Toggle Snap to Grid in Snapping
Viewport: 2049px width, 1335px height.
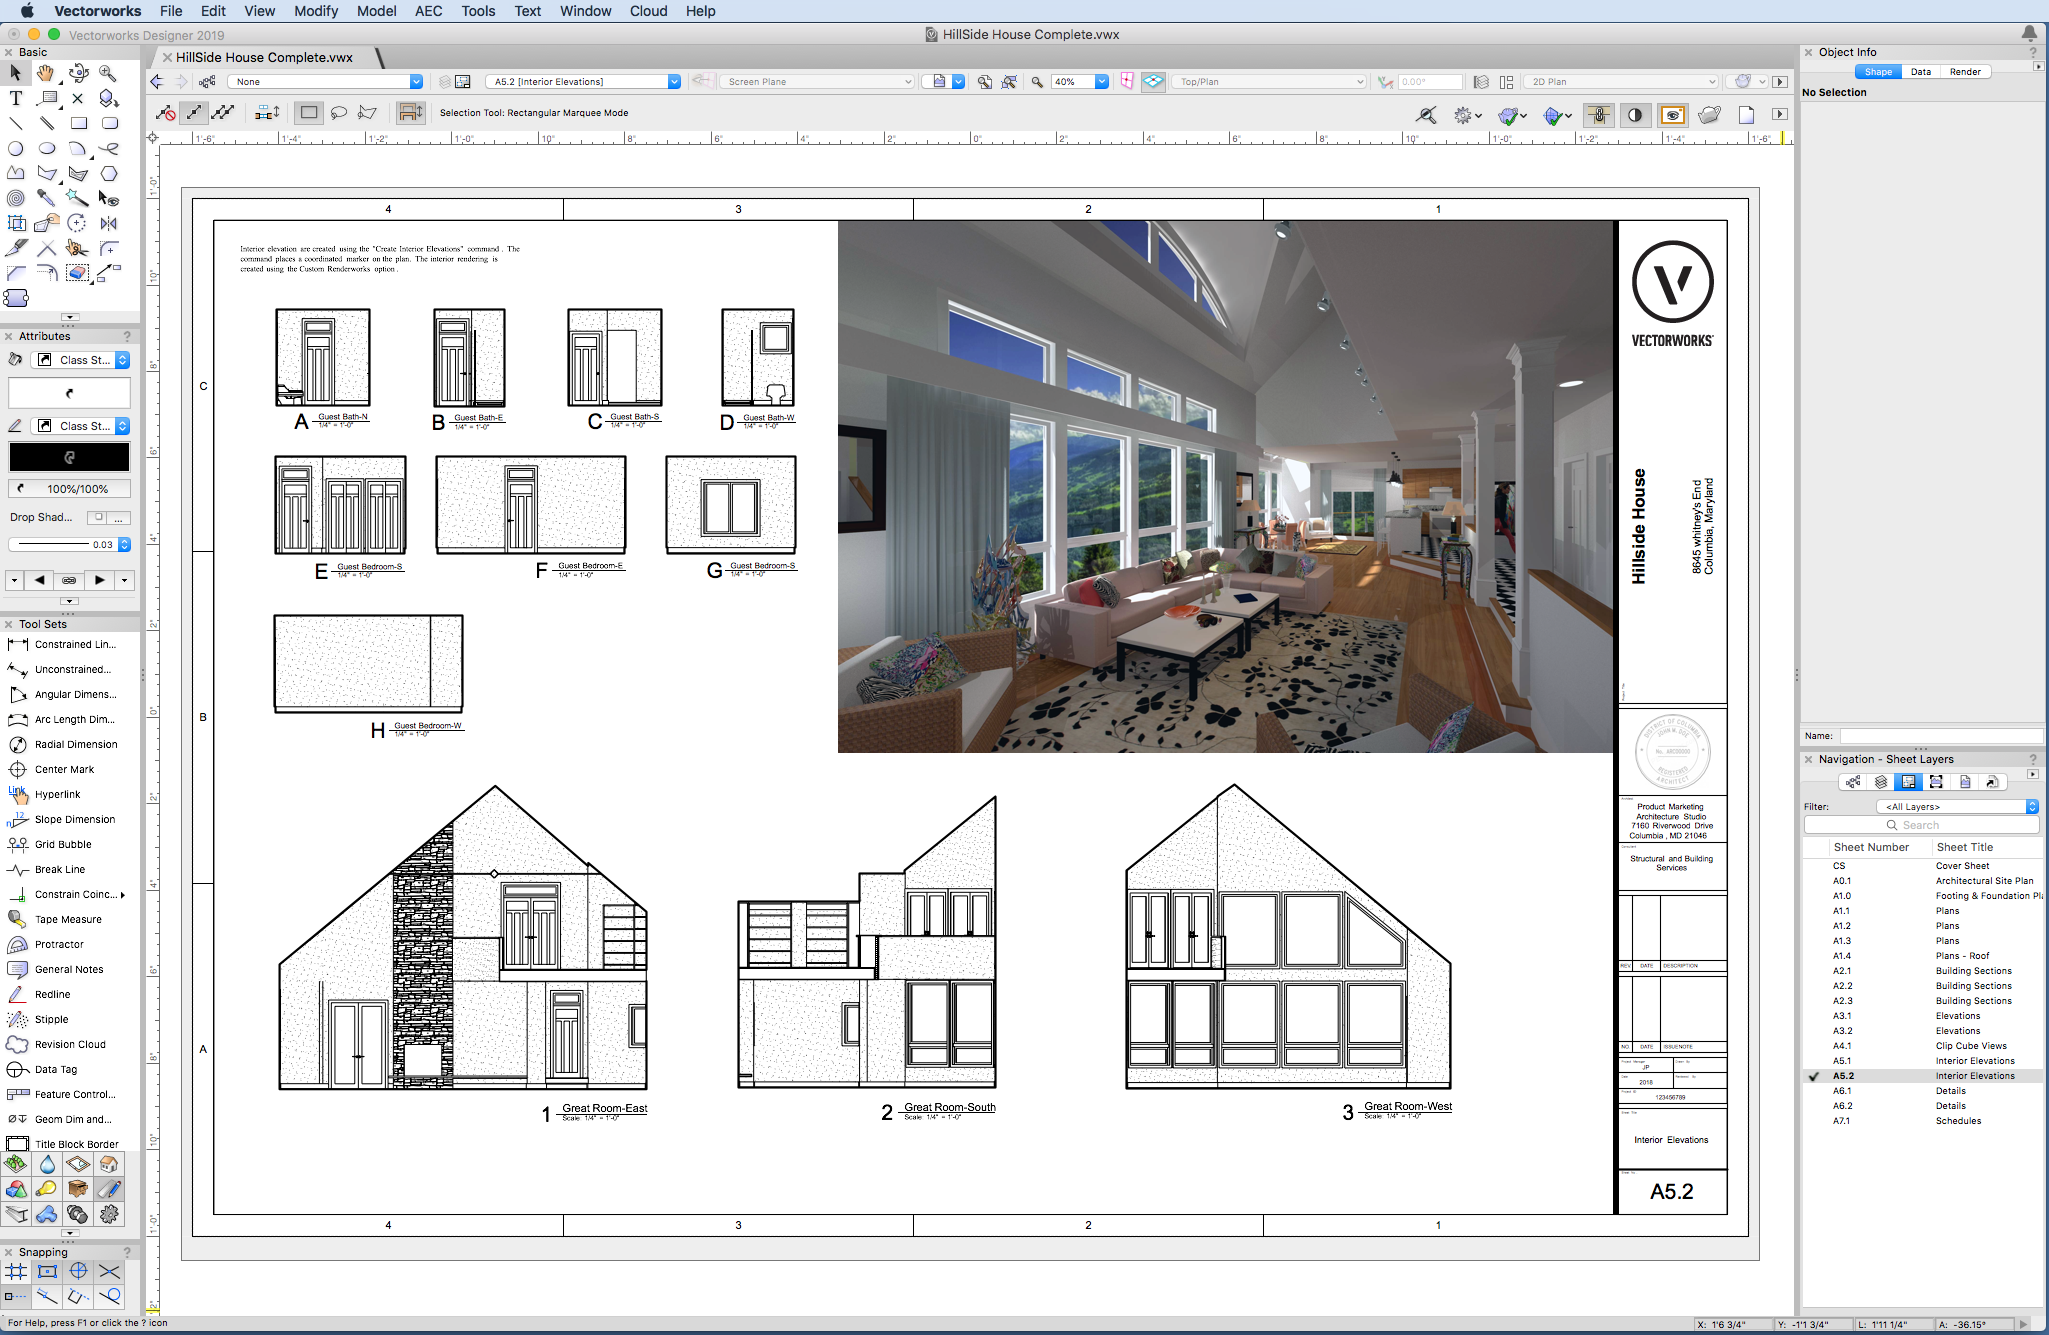coord(16,1271)
